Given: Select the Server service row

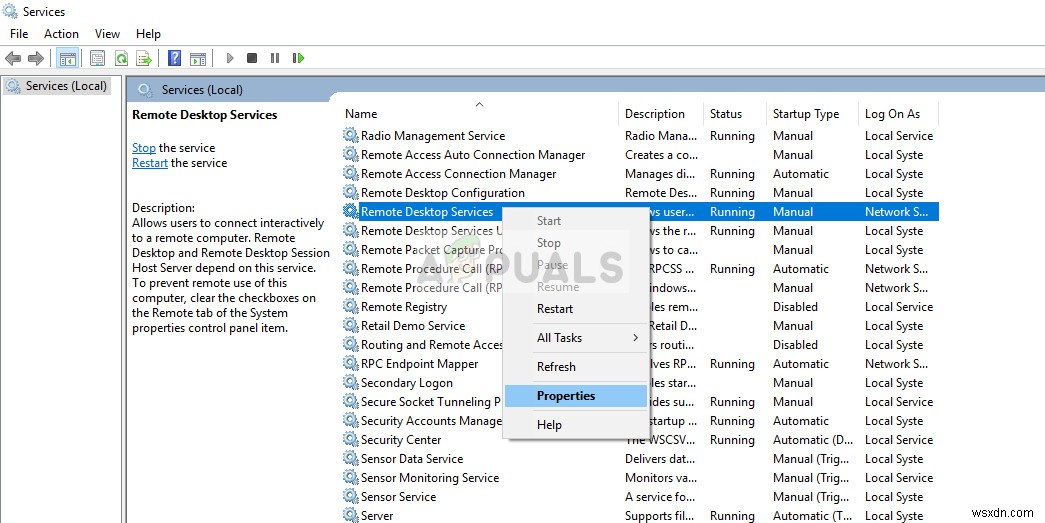Looking at the screenshot, I should pyautogui.click(x=640, y=516).
